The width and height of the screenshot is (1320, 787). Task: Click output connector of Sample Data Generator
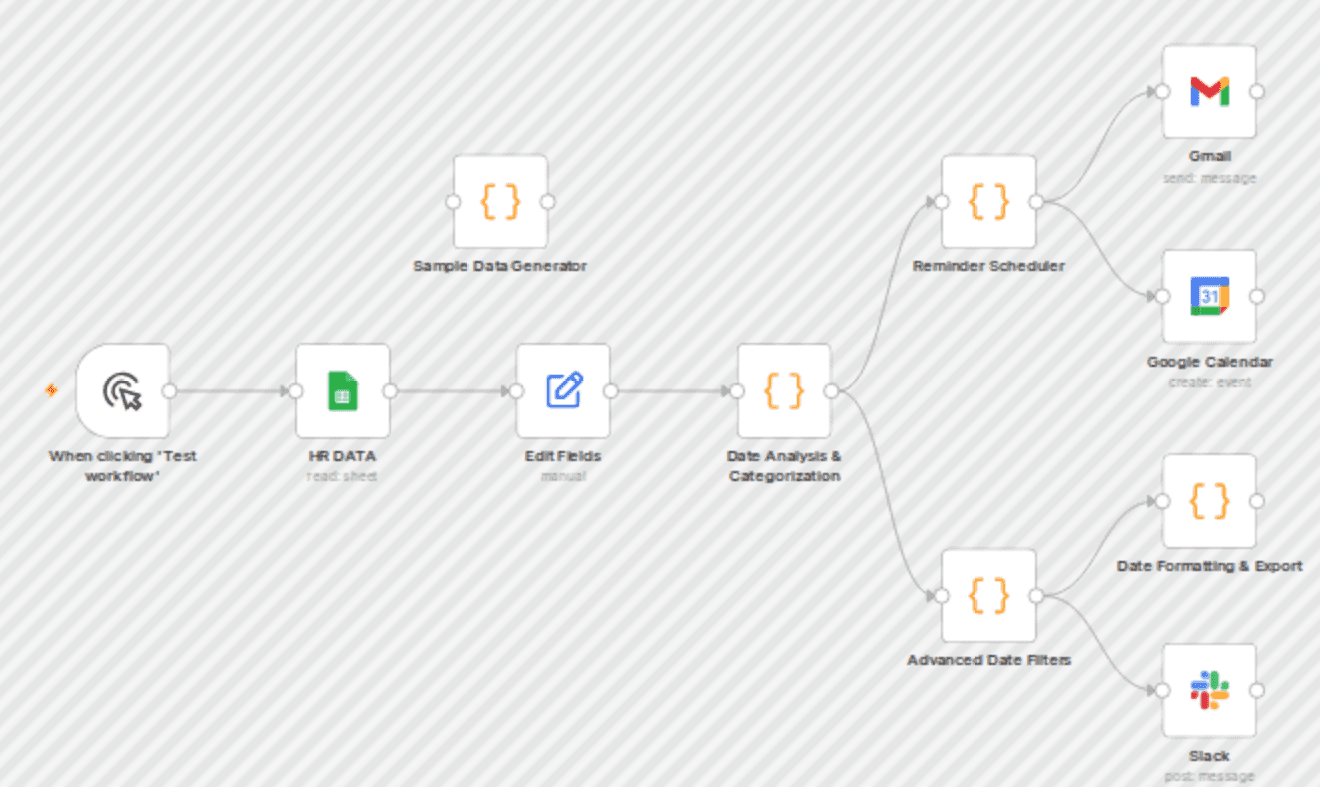coord(548,201)
